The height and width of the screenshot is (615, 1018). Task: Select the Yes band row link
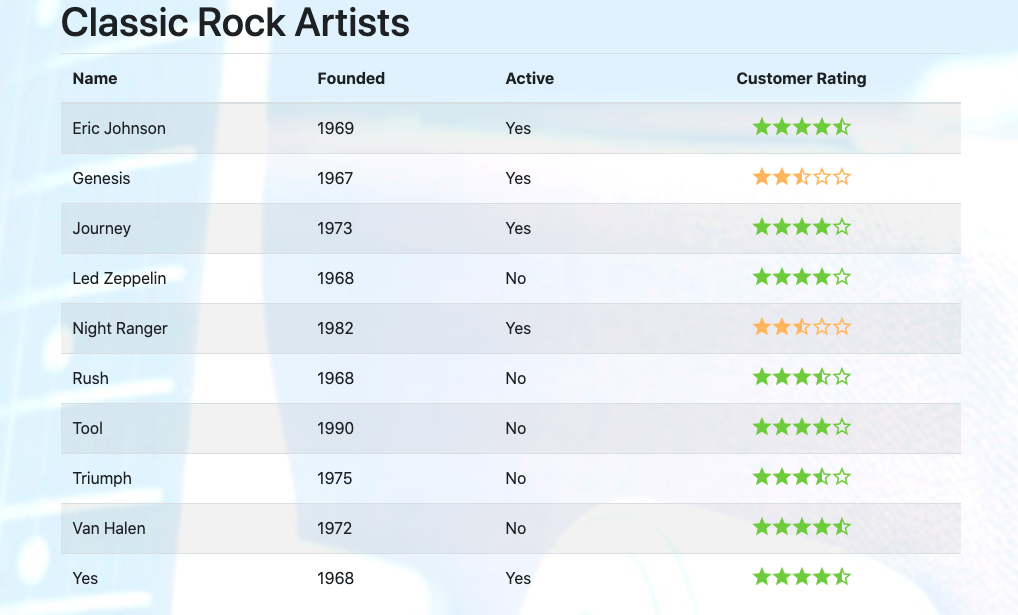[x=85, y=578]
